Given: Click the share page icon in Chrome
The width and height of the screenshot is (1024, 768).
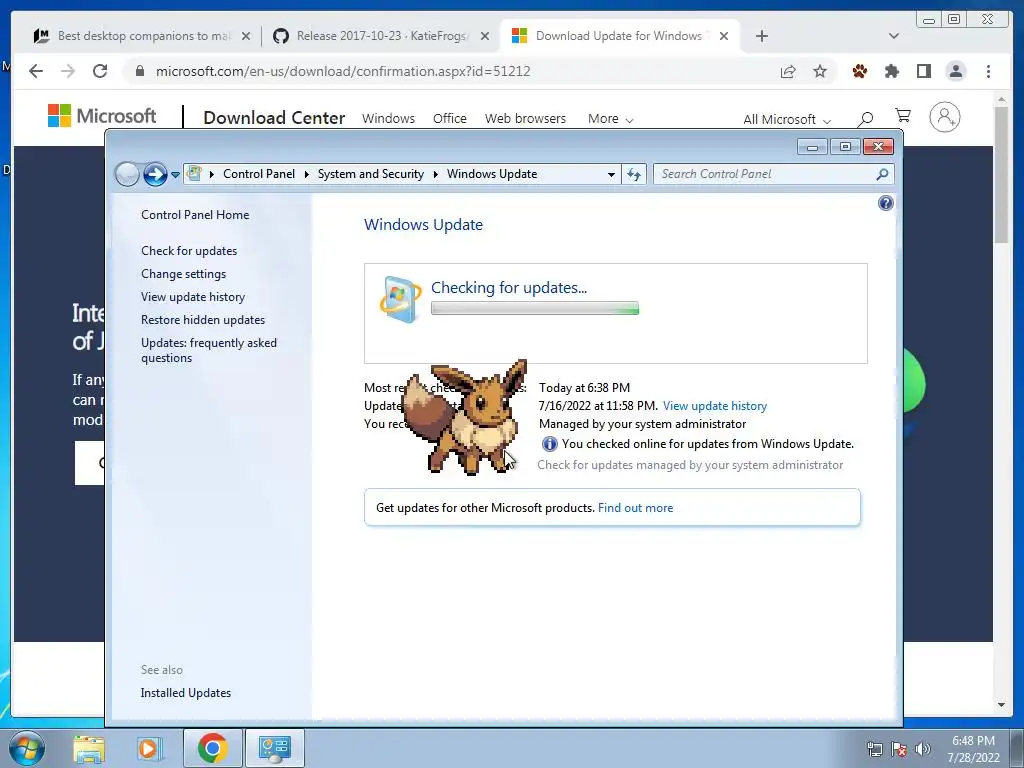Looking at the screenshot, I should coord(788,71).
